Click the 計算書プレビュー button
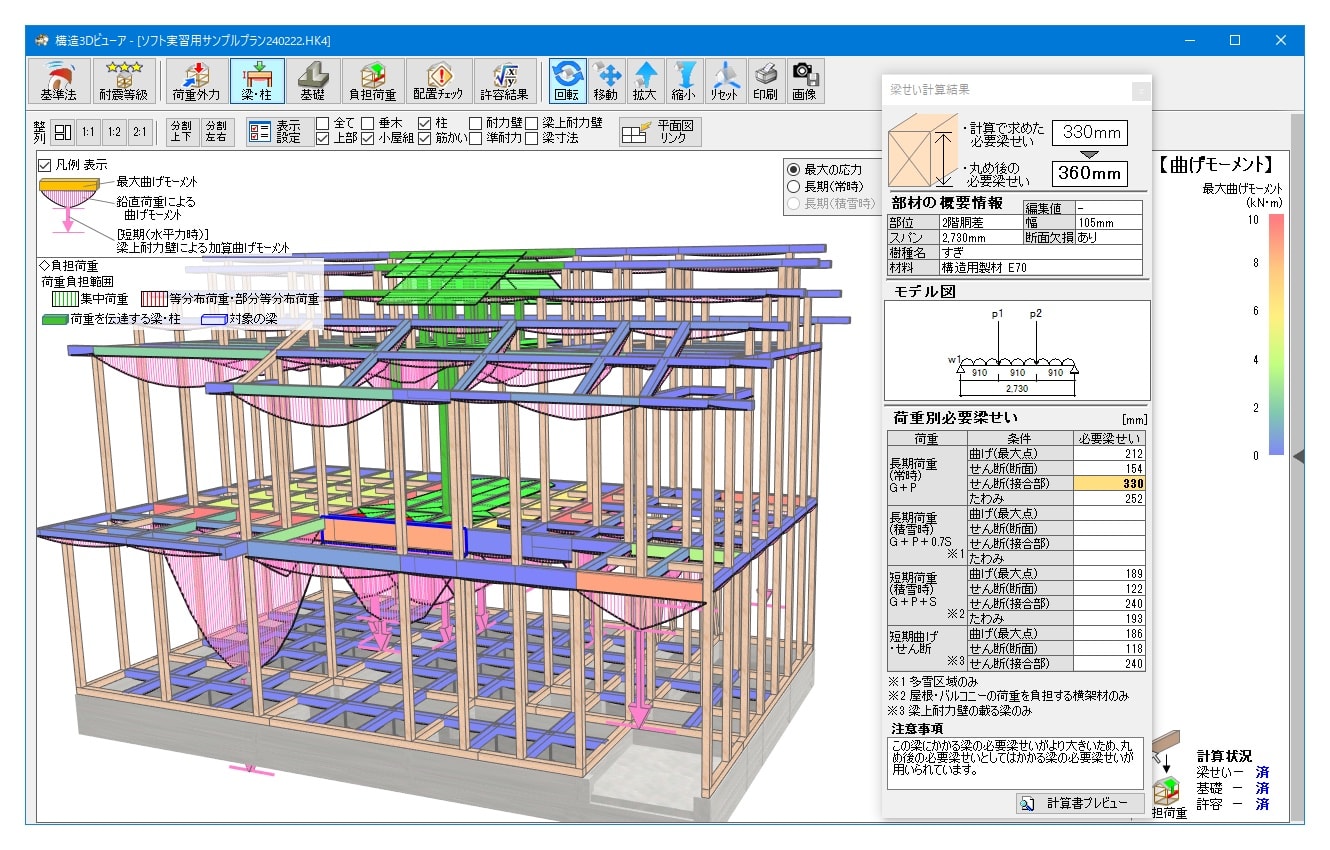 point(1080,803)
